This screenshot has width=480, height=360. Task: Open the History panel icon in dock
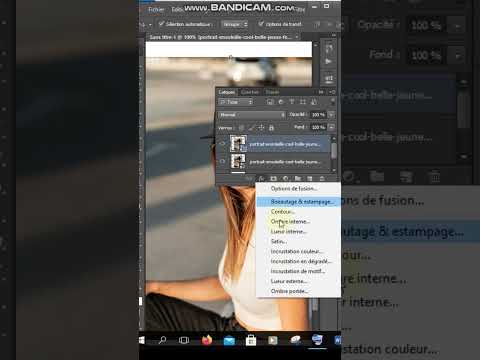pos(329,49)
